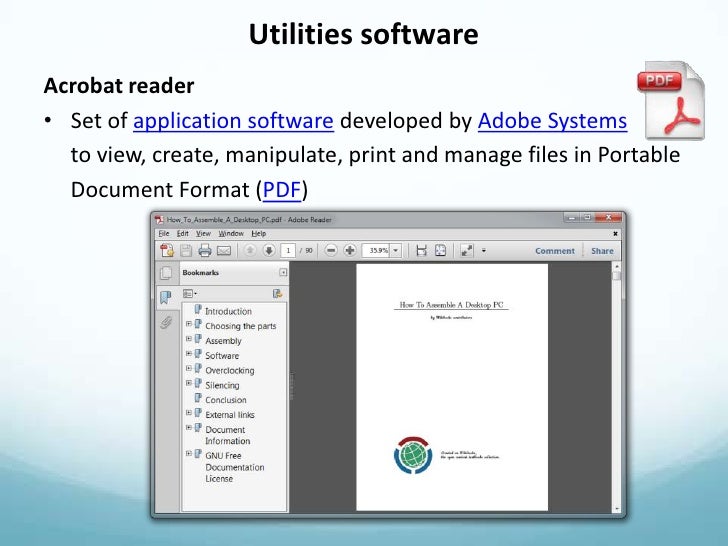Click the Adobe Reader title bar PDF icon
The image size is (728, 546).
(160, 220)
